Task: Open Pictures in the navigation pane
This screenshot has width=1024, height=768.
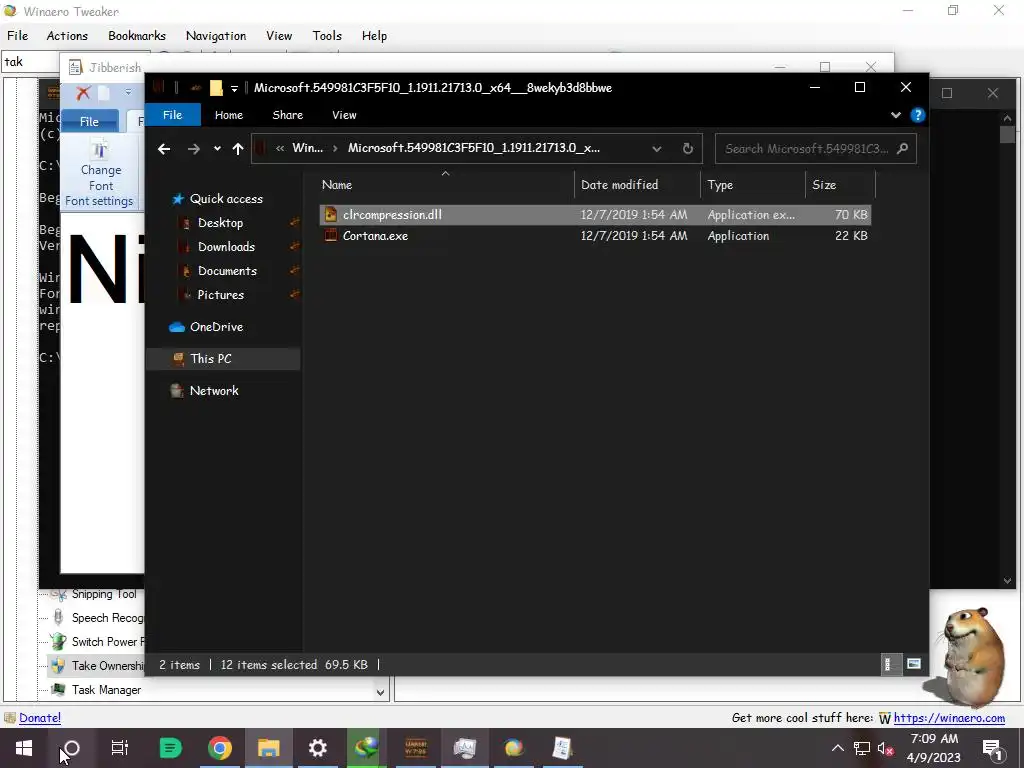Action: point(221,295)
